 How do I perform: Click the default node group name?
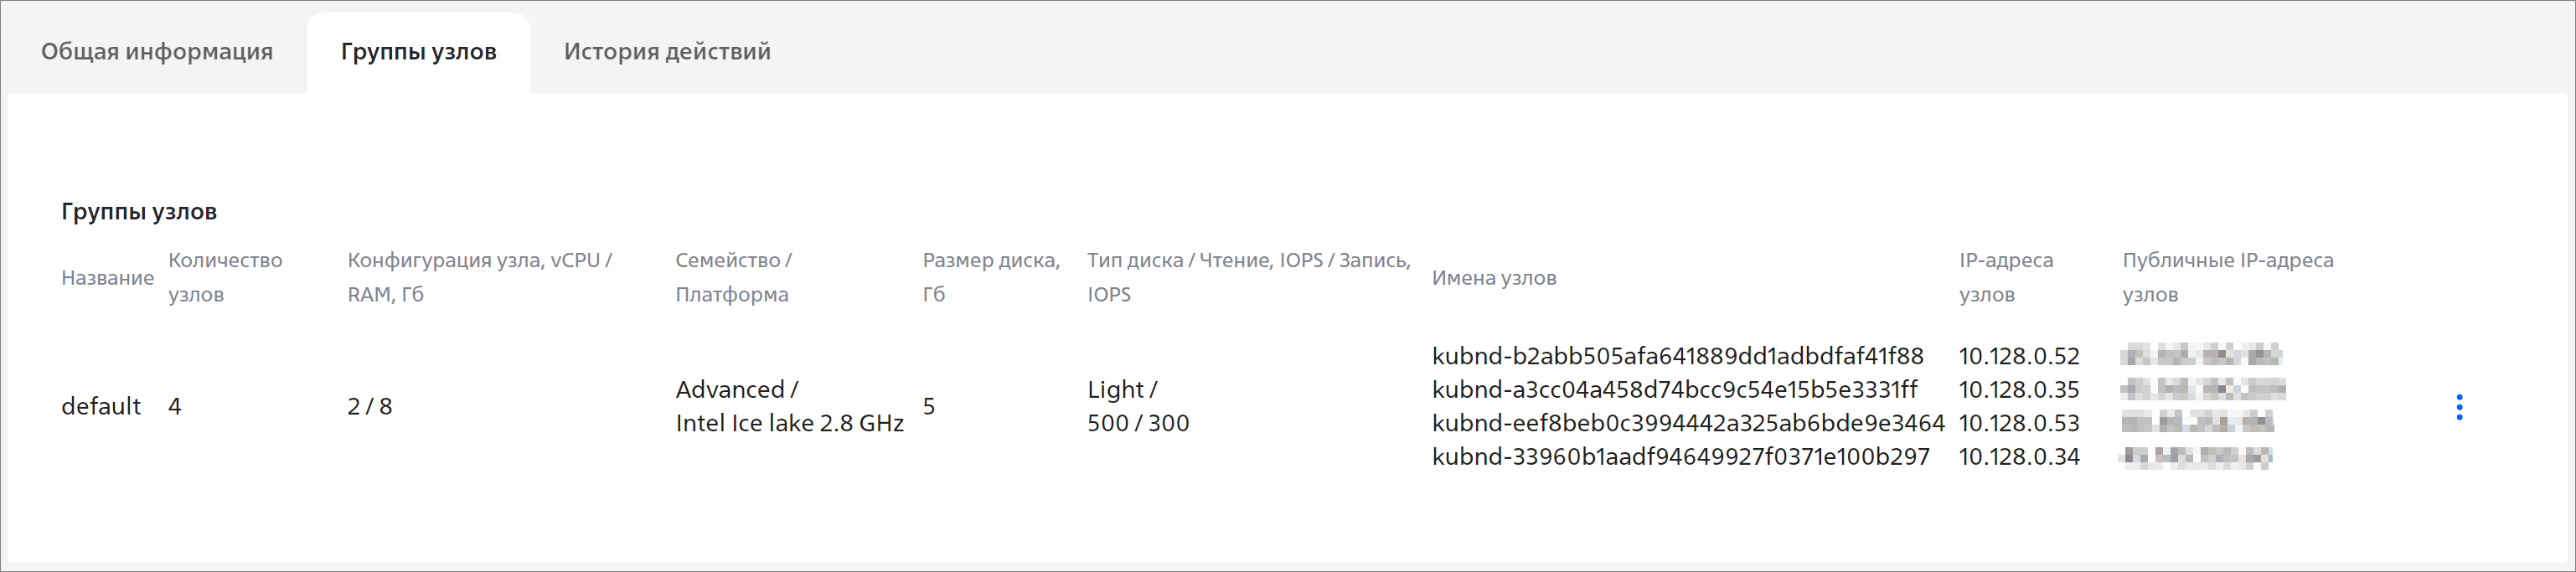point(101,406)
